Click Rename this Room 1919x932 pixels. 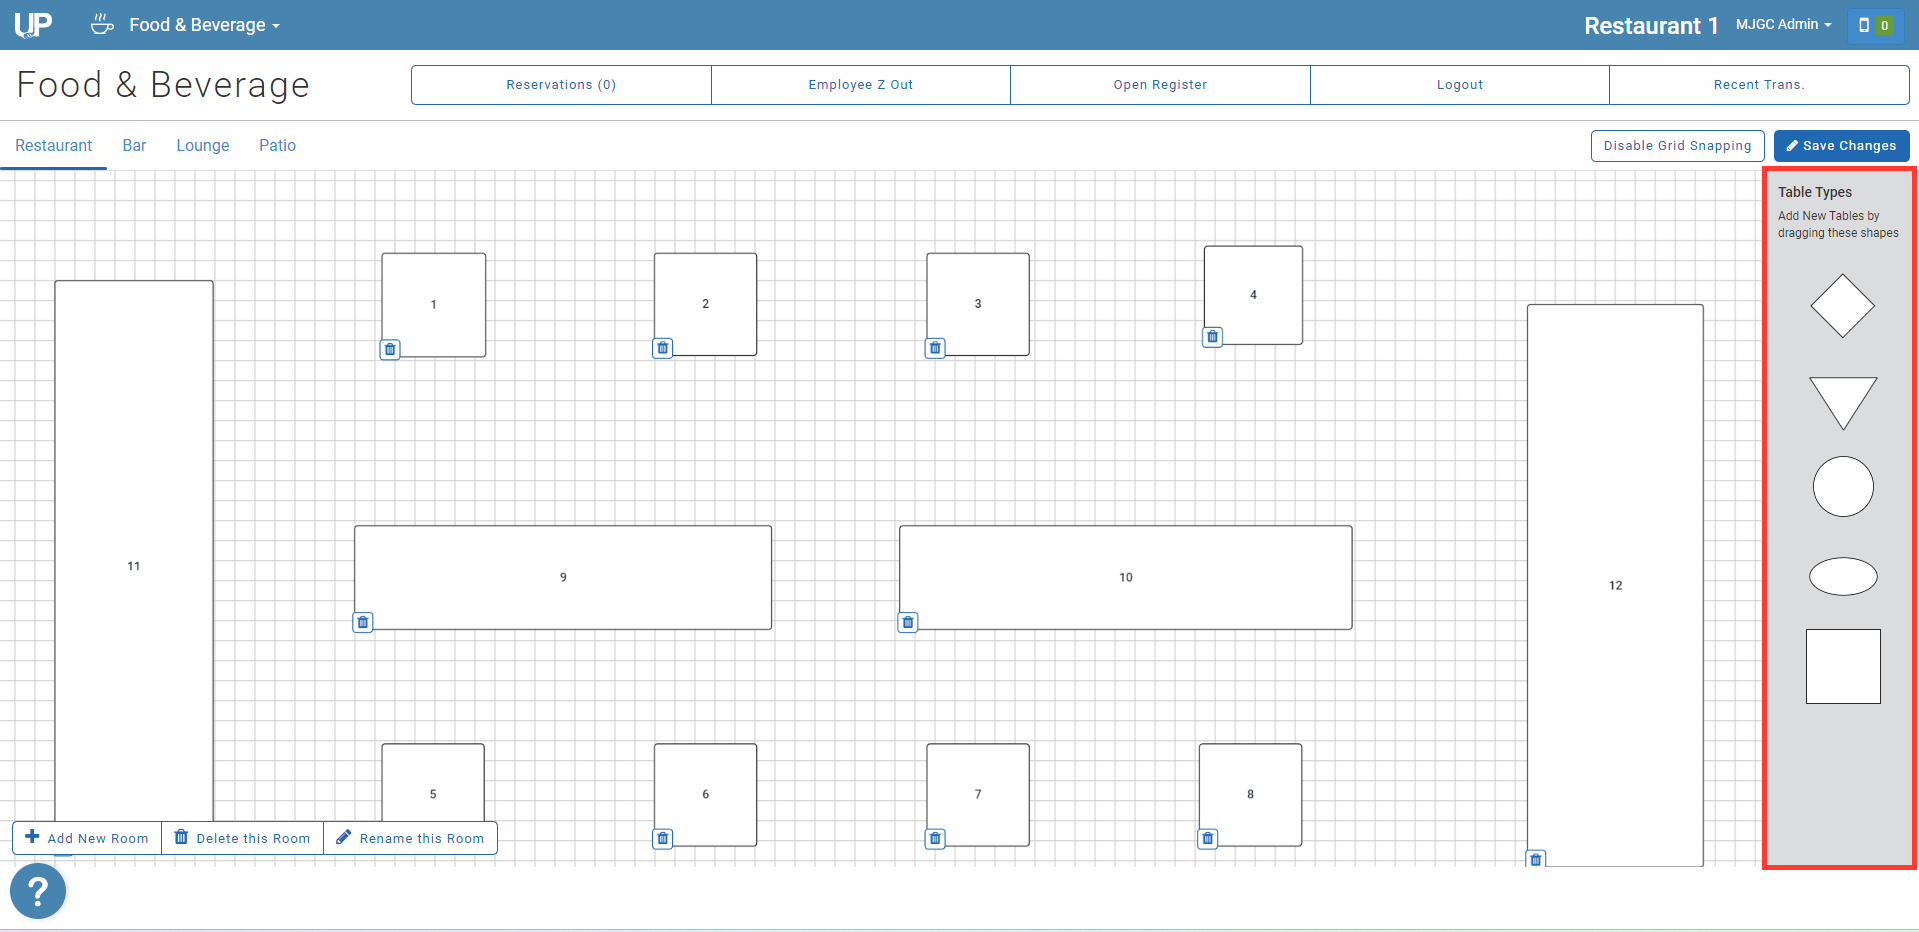coord(410,838)
